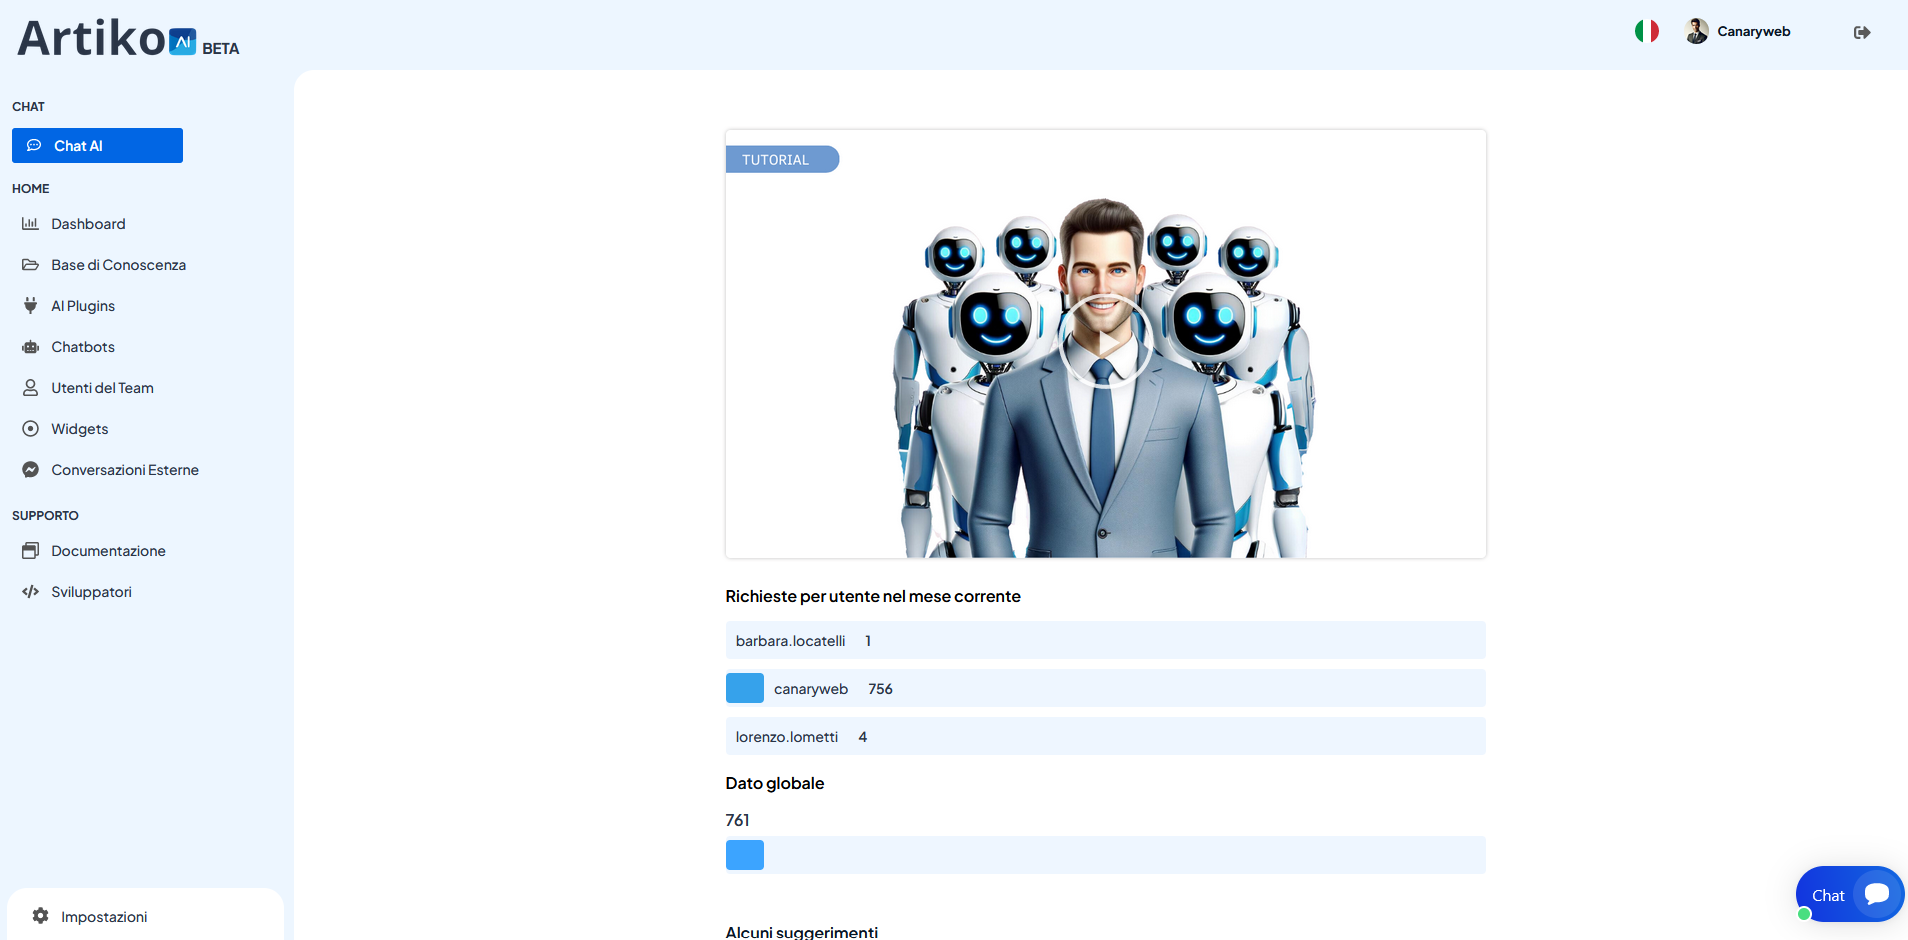Screen dimensions: 1908x940
Task: Navigate to Widgets
Action: 80,429
